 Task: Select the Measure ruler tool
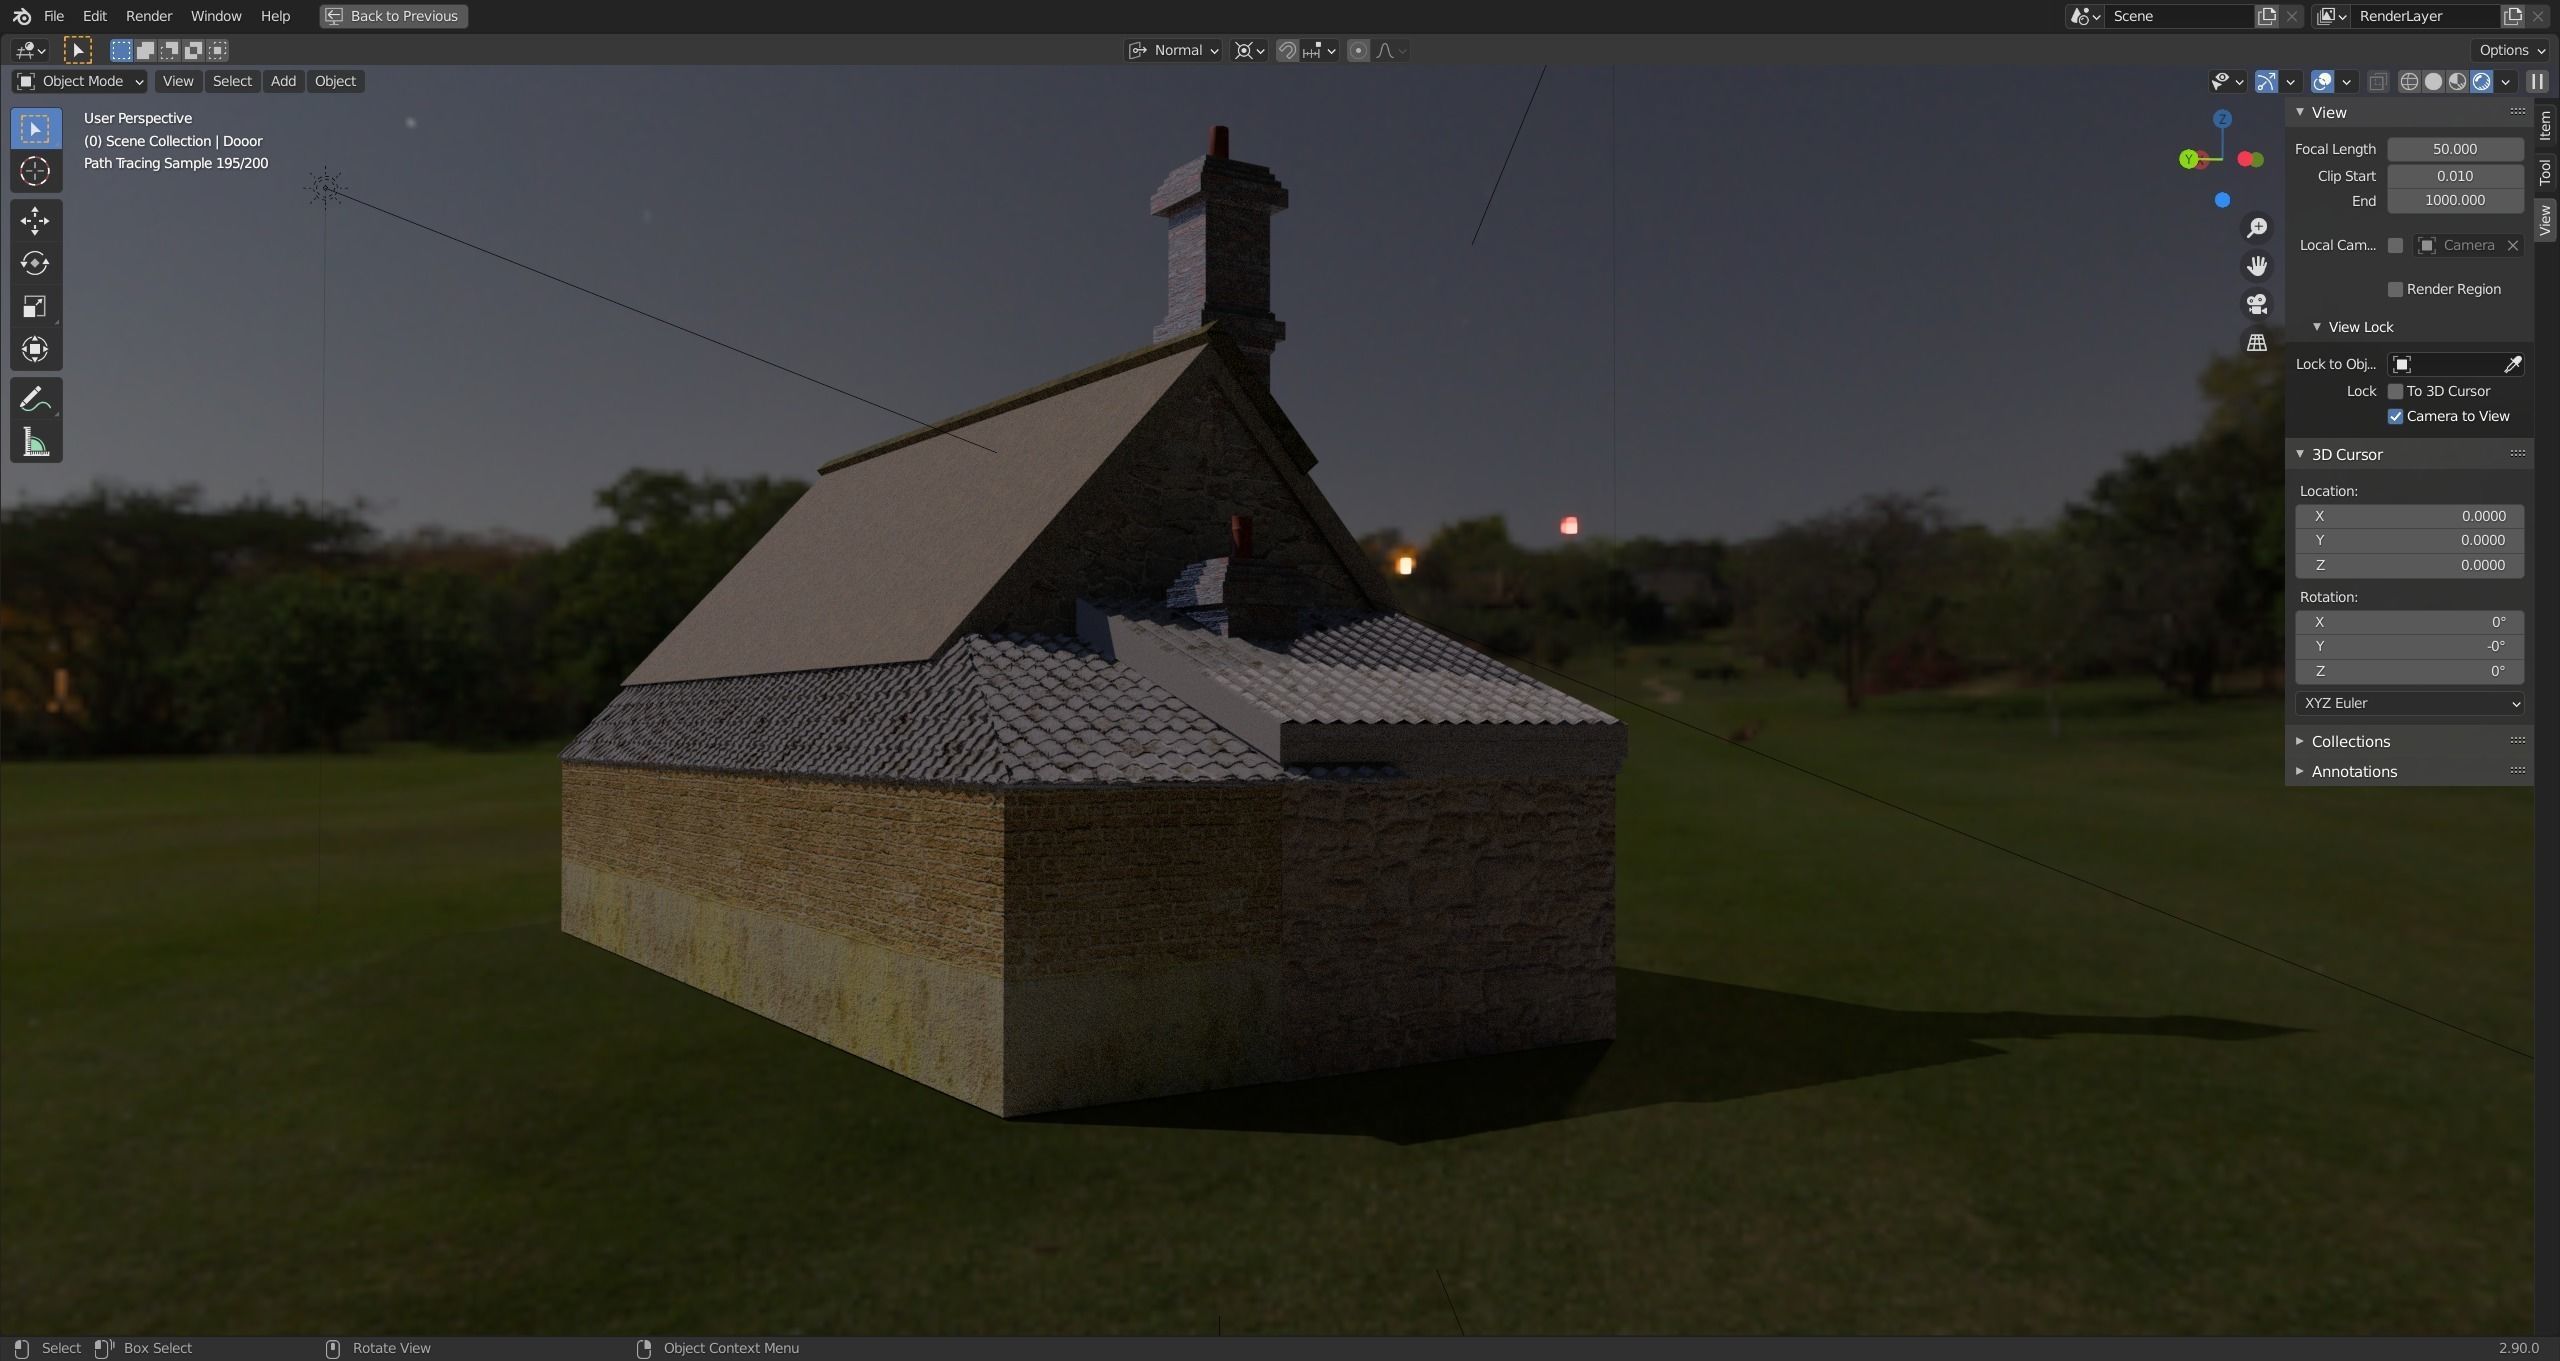35,442
